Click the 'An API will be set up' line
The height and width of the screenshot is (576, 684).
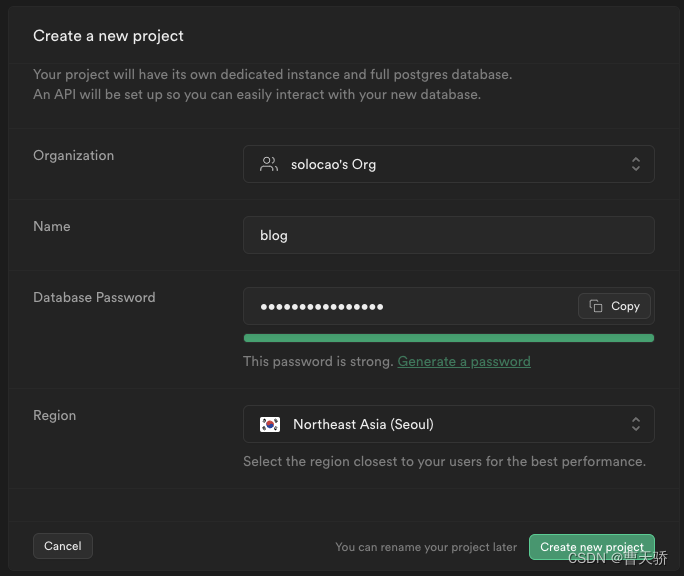pos(257,94)
